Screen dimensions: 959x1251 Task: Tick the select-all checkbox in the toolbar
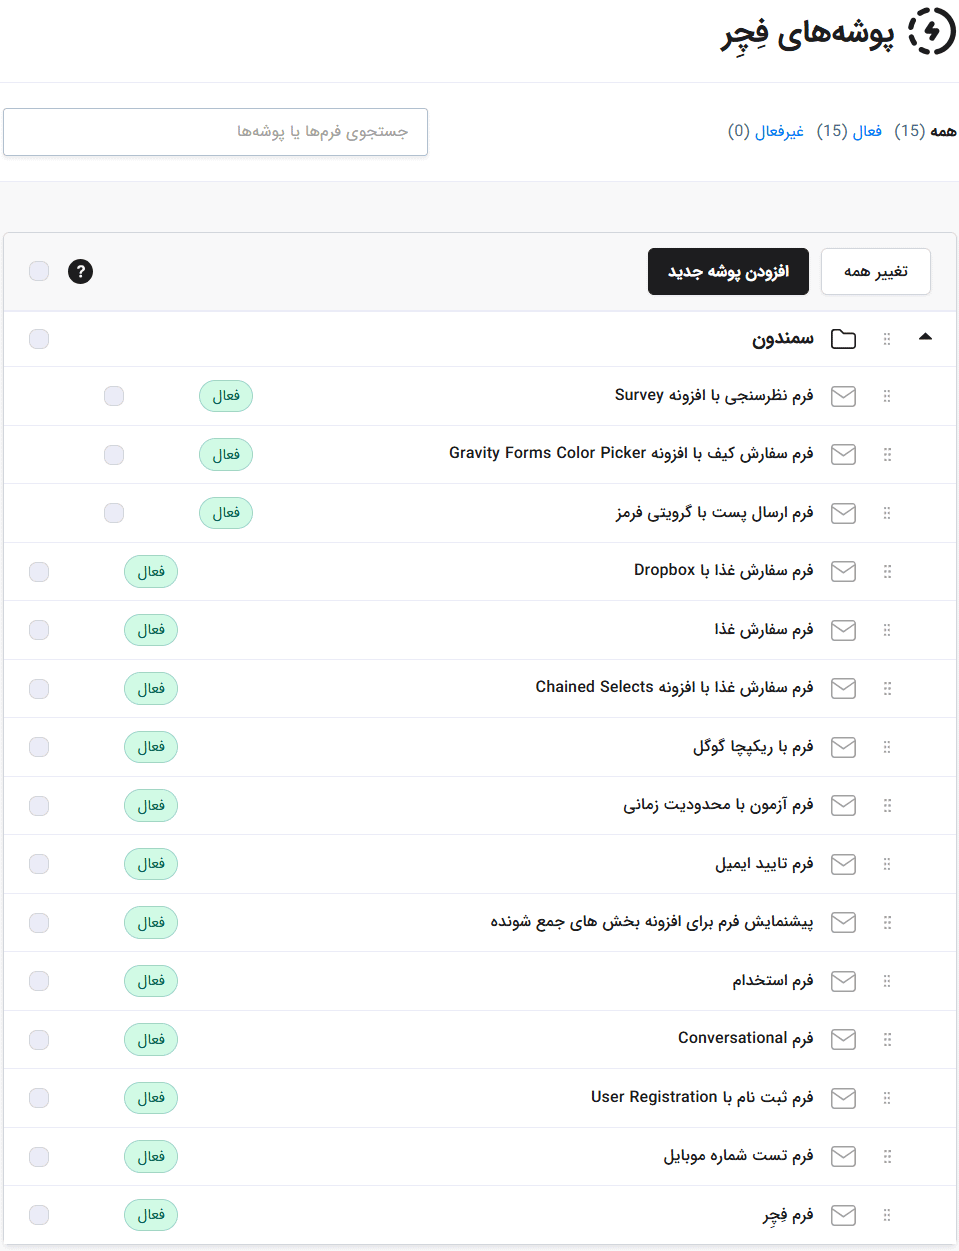pos(39,271)
